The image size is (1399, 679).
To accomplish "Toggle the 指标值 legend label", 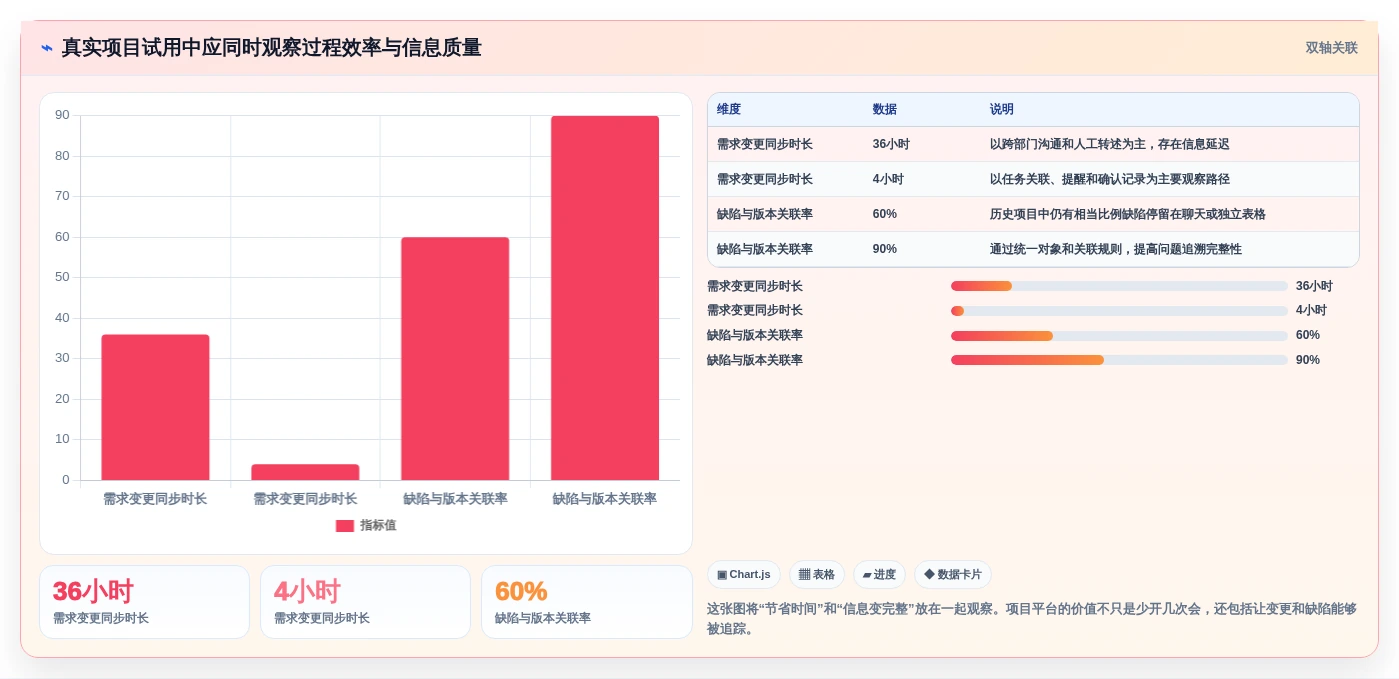I will (x=378, y=526).
